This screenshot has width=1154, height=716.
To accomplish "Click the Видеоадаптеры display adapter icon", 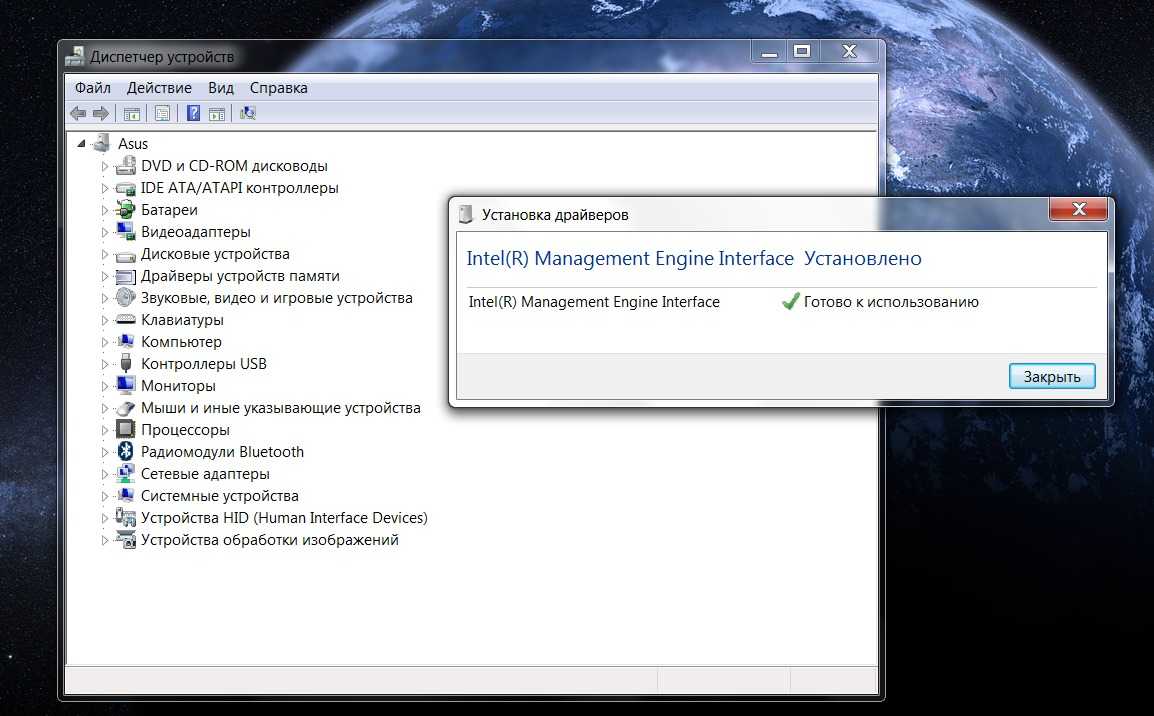I will 126,232.
